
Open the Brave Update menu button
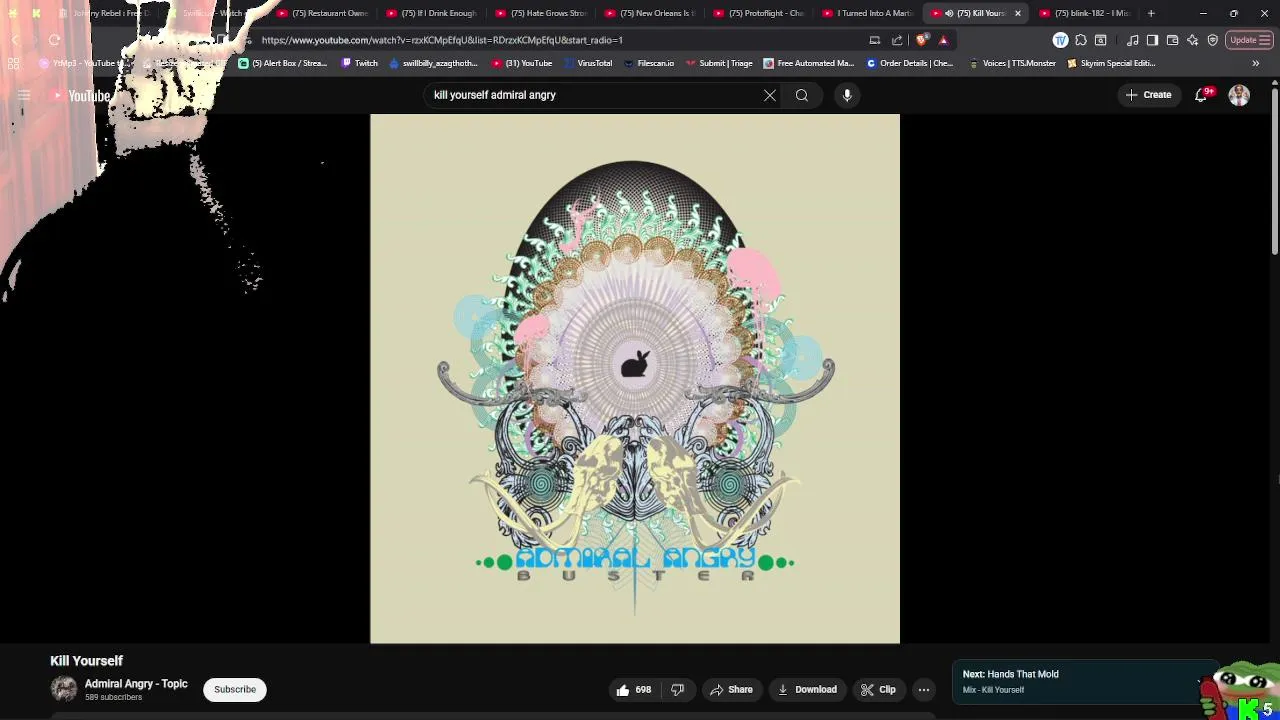[1248, 40]
